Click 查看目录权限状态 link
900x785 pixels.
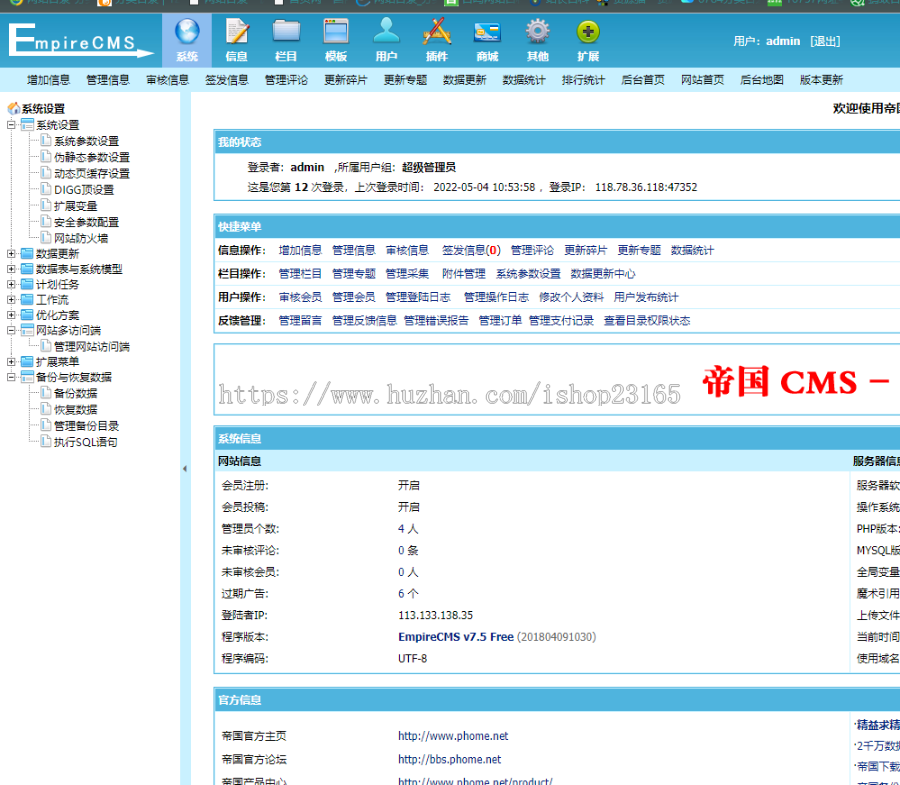[x=647, y=321]
